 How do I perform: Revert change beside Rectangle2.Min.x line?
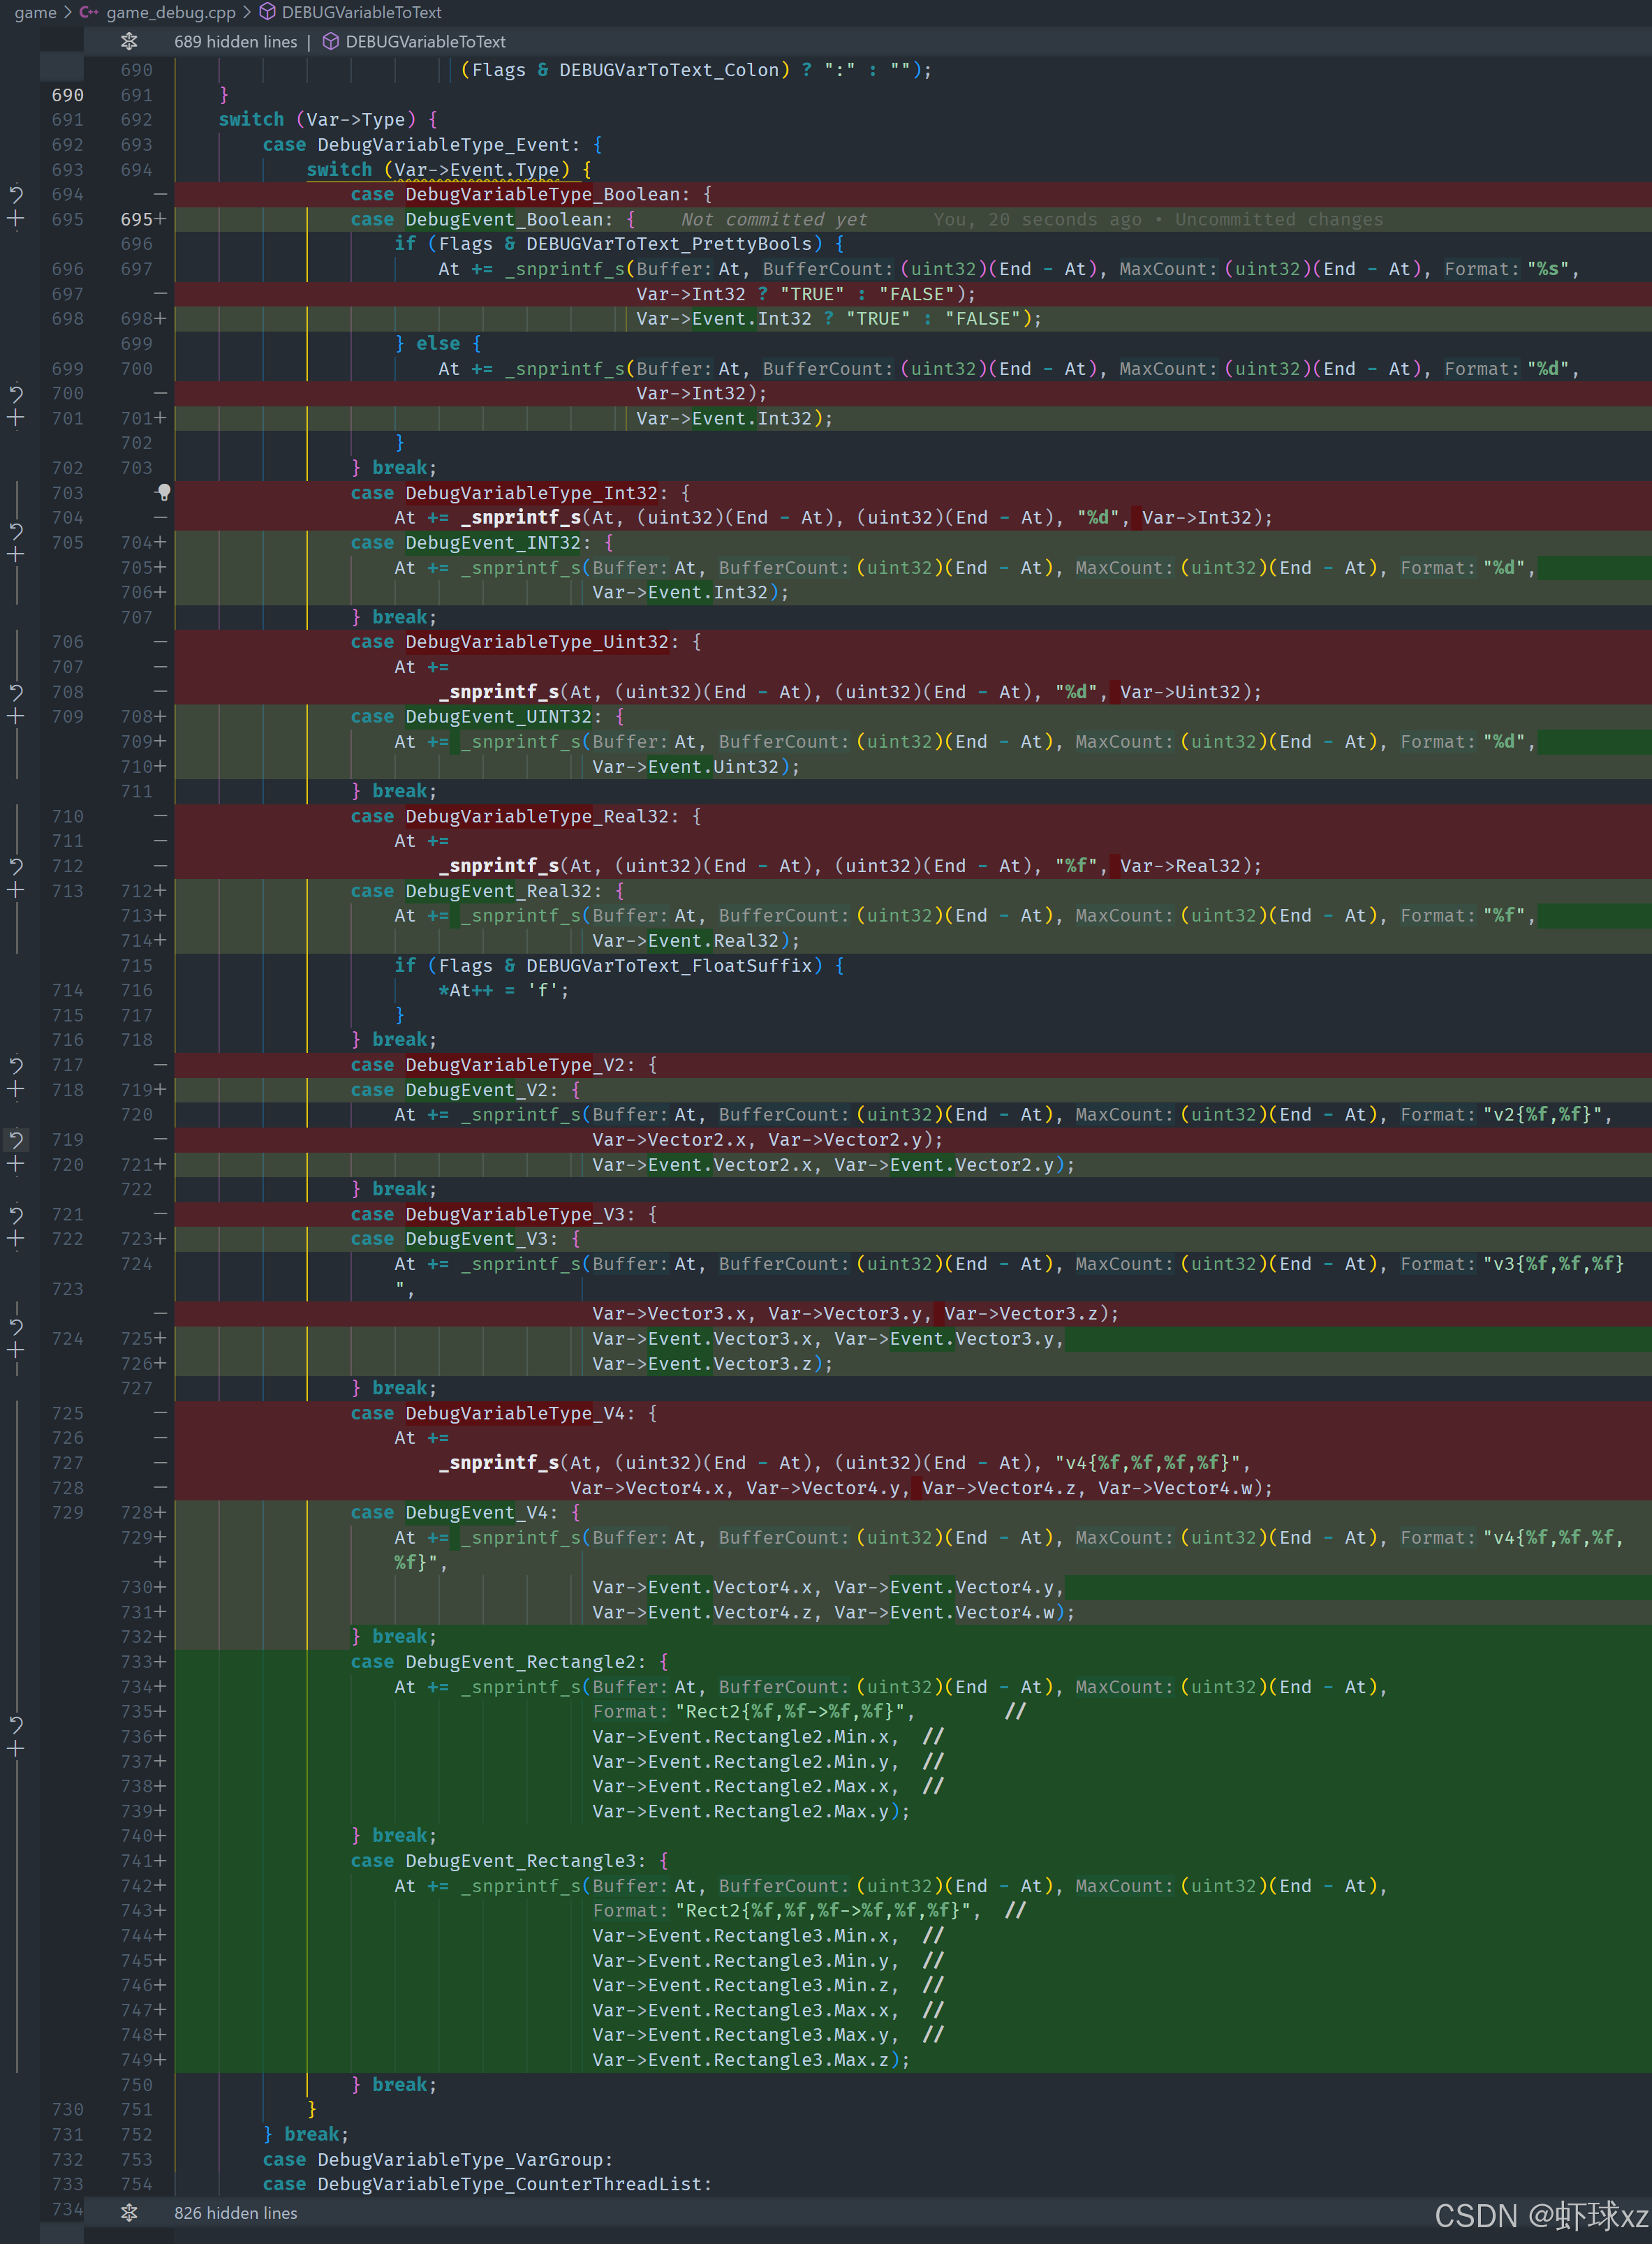[16, 1724]
